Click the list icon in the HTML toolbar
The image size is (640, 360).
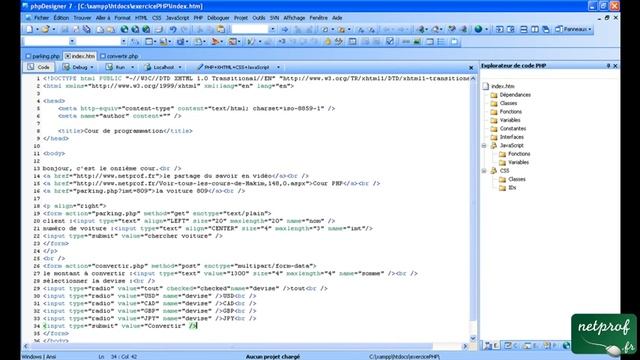click(x=441, y=42)
